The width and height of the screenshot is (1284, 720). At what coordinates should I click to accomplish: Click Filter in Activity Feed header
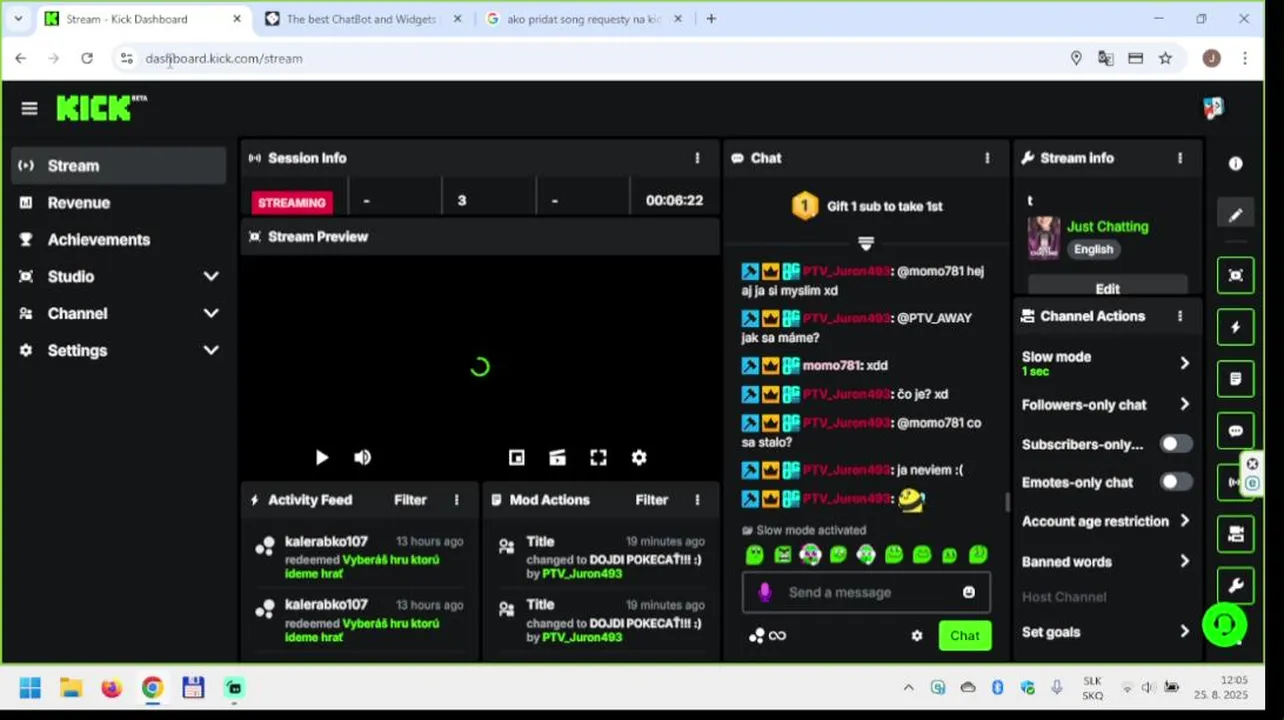coord(410,500)
